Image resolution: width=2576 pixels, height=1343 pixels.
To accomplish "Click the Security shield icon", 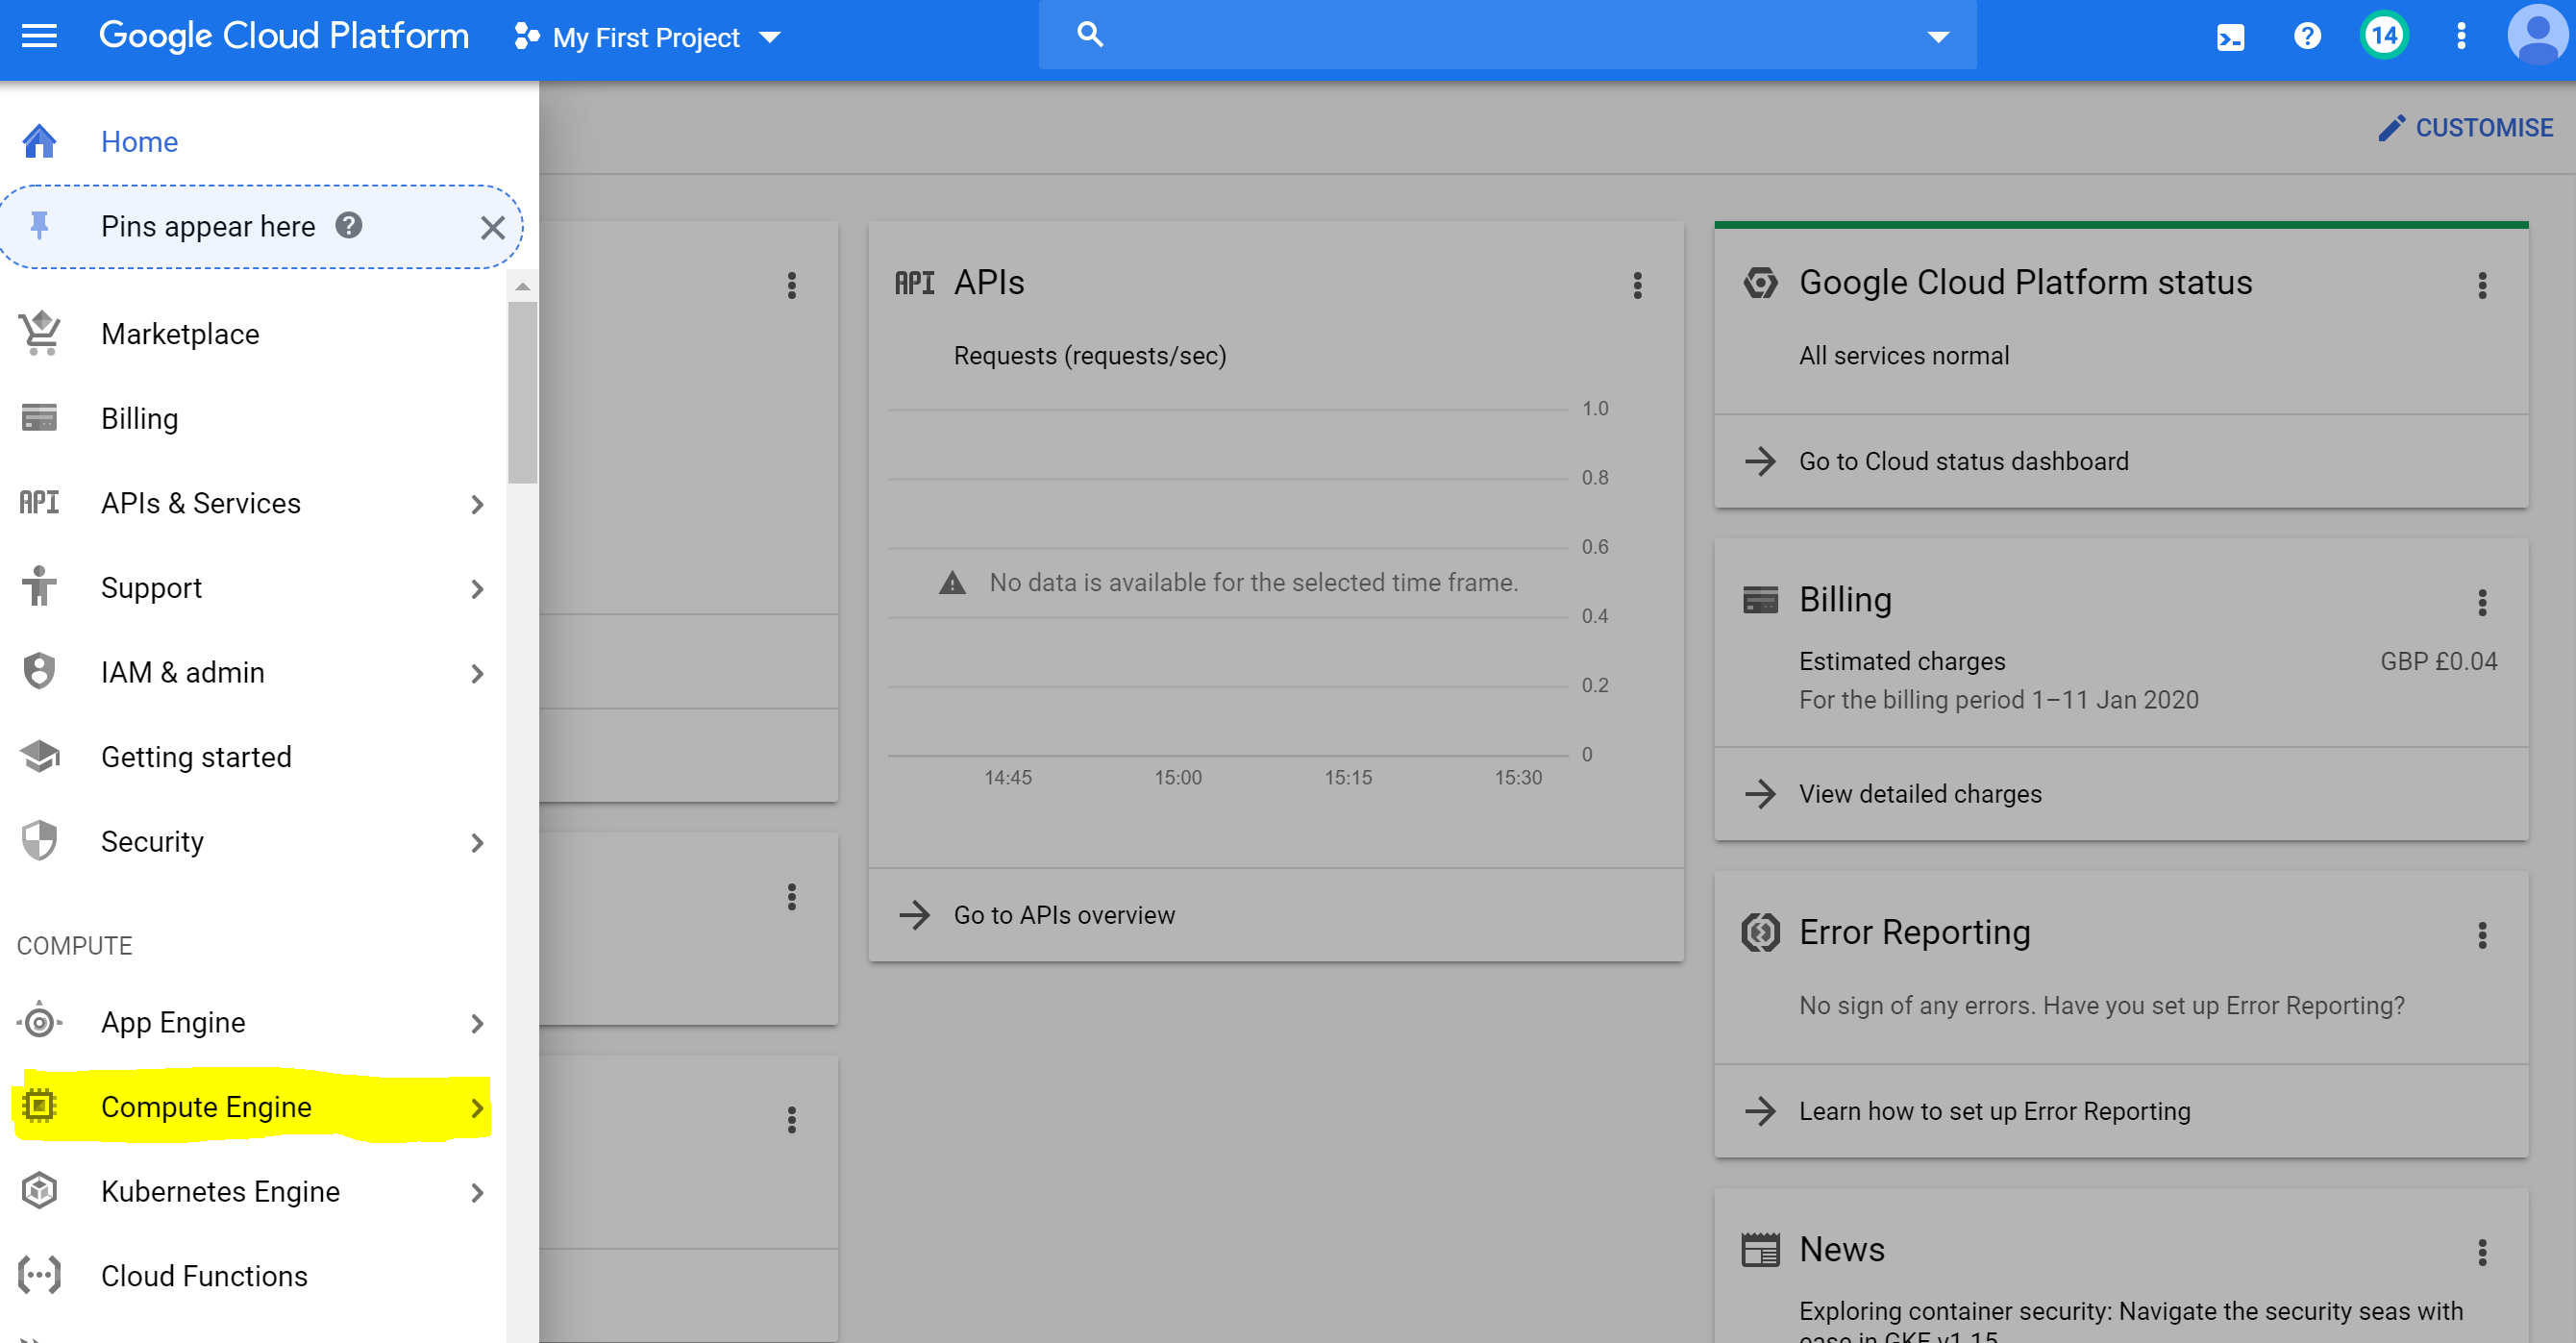I will point(39,841).
